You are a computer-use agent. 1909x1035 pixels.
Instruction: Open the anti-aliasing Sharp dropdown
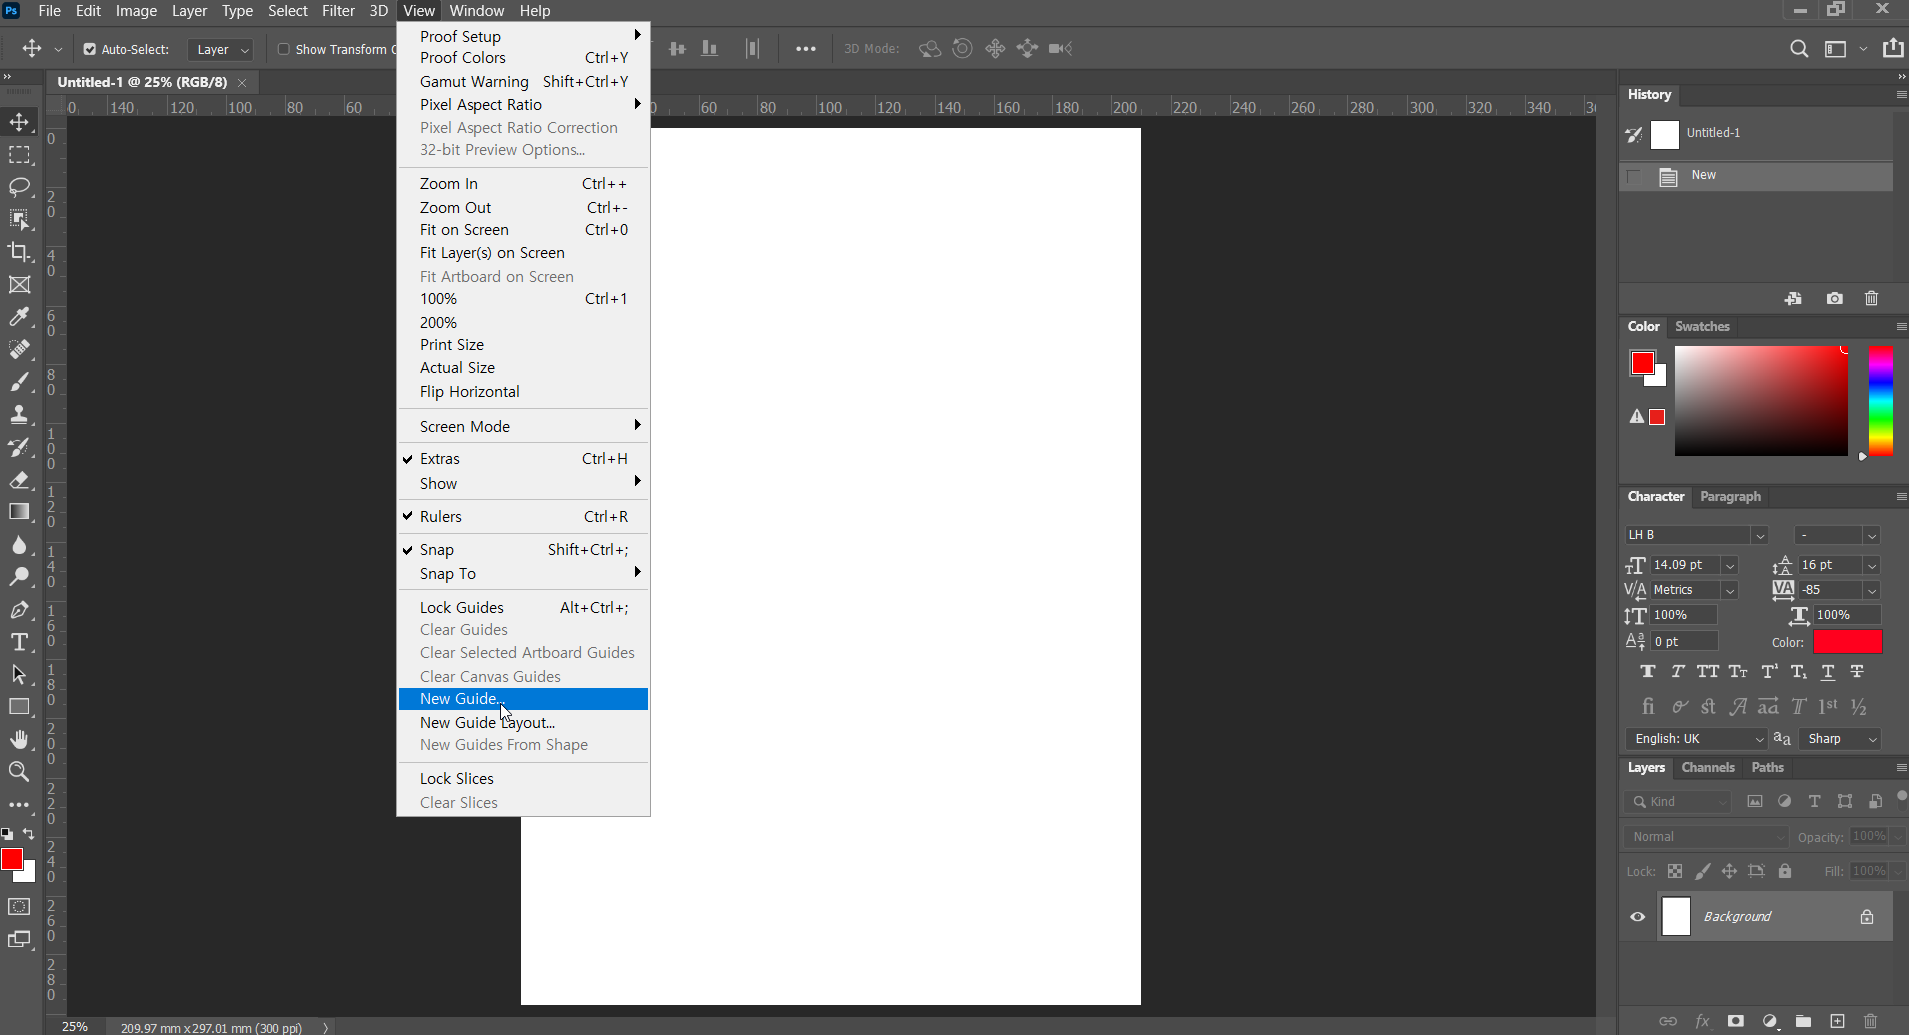pyautogui.click(x=1841, y=739)
